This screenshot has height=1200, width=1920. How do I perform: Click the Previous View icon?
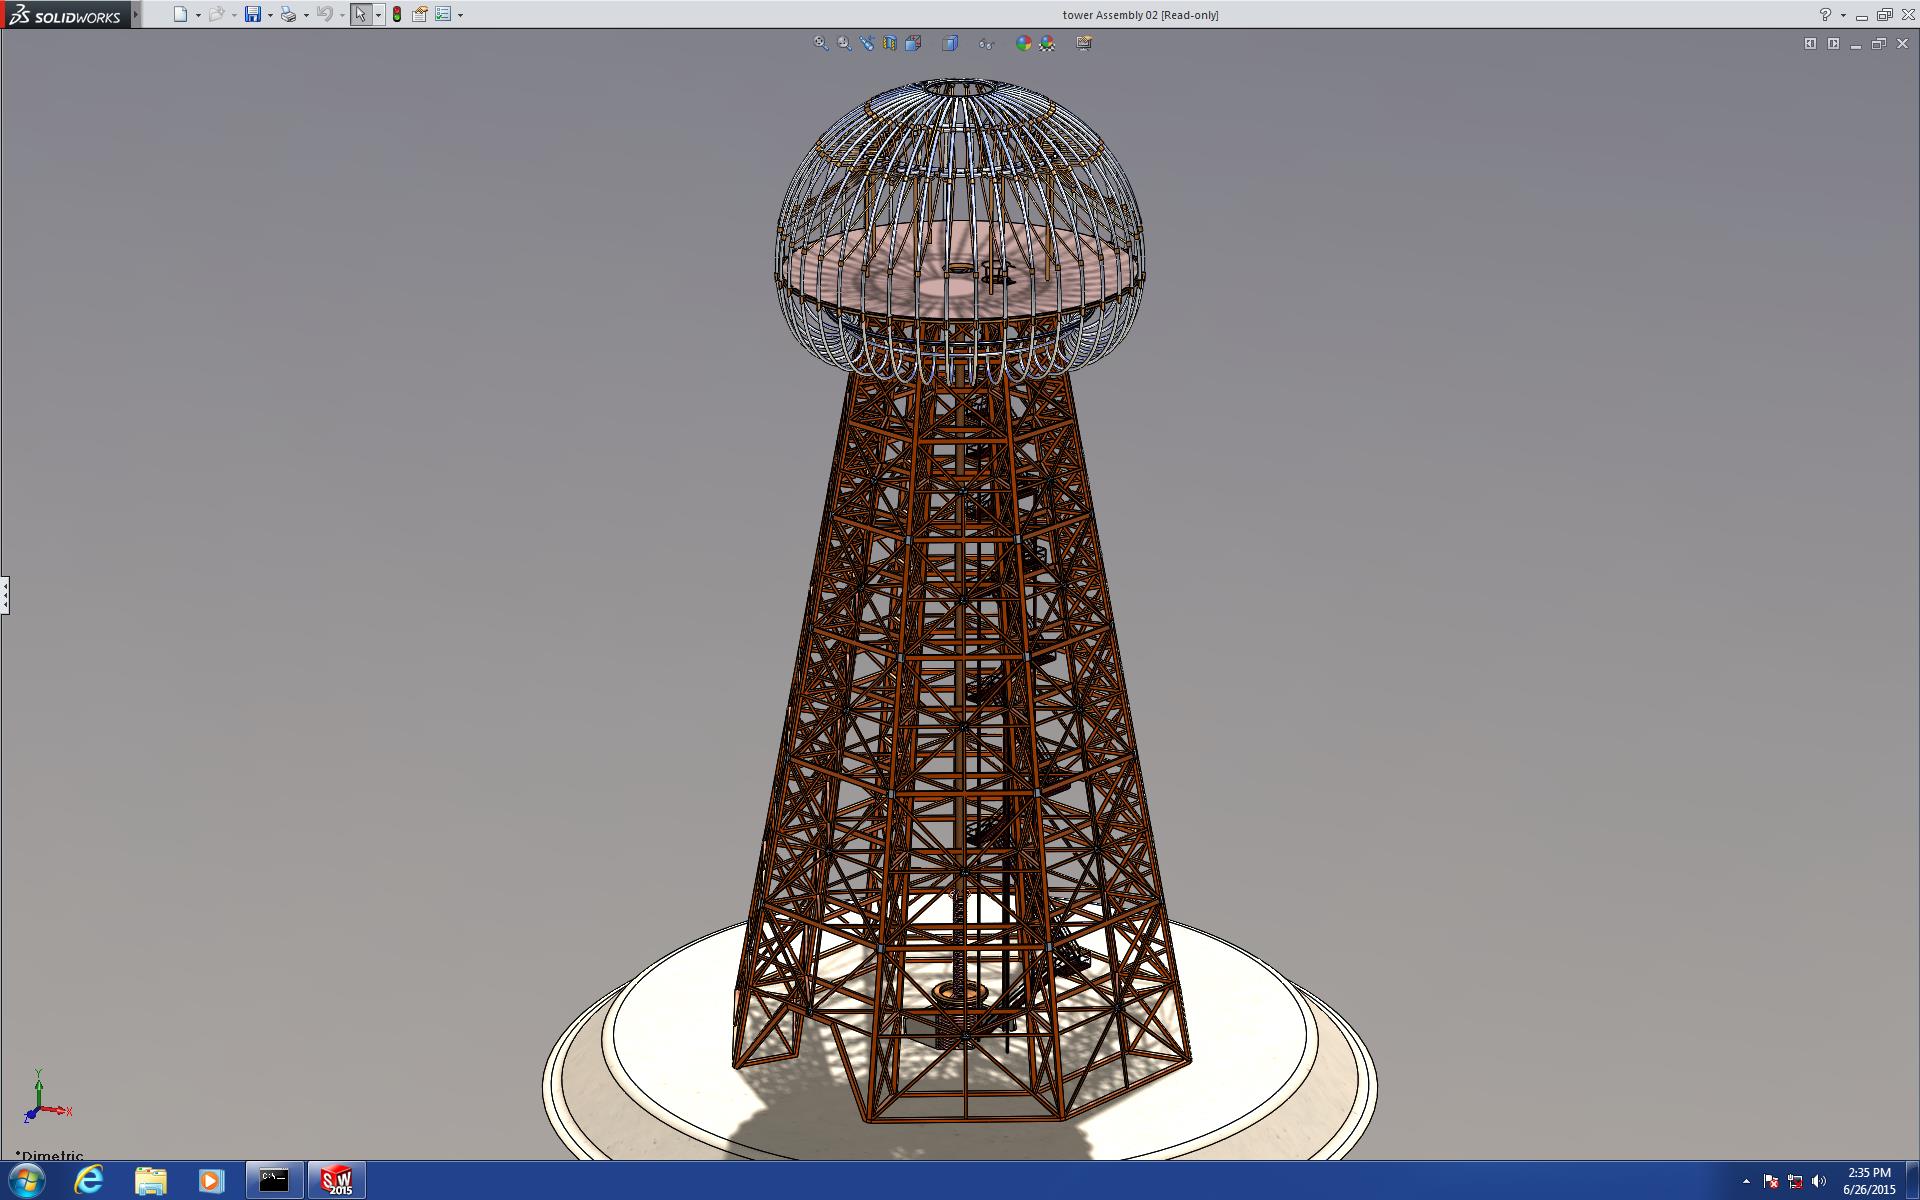point(867,43)
